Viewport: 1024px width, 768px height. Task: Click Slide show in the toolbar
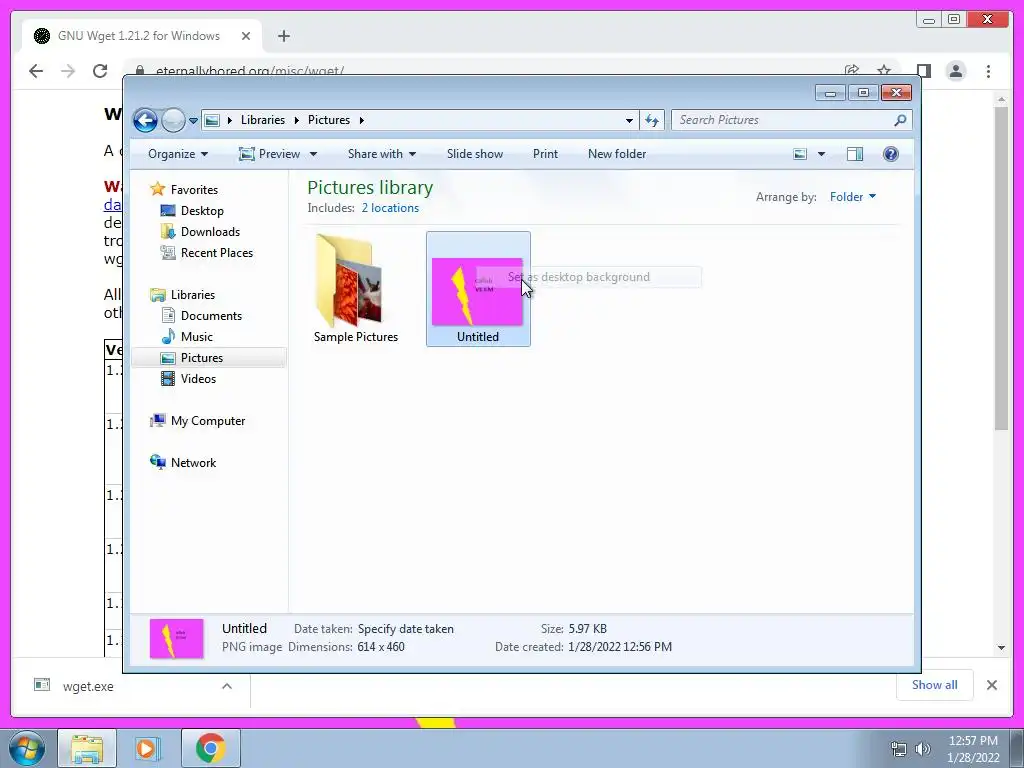pos(475,154)
